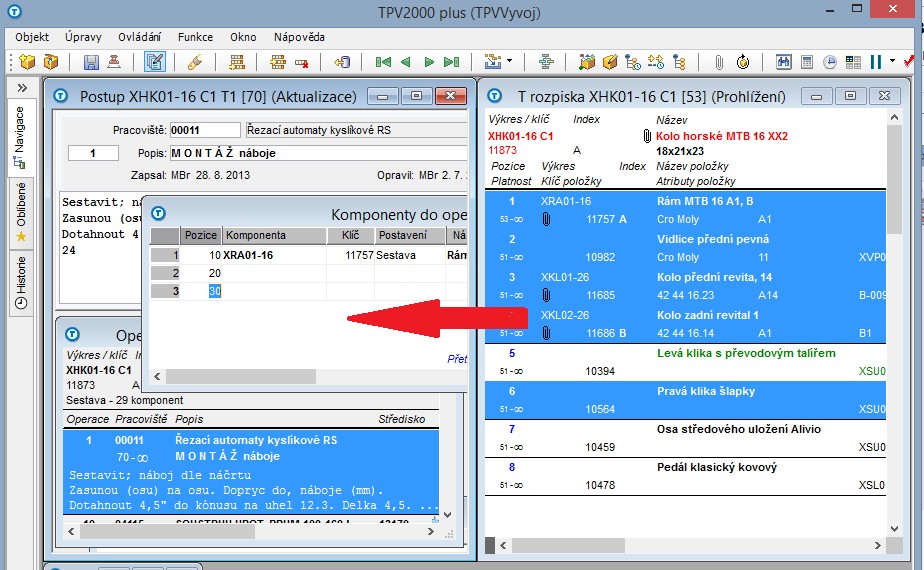Open the Nápověda menu

click(299, 37)
